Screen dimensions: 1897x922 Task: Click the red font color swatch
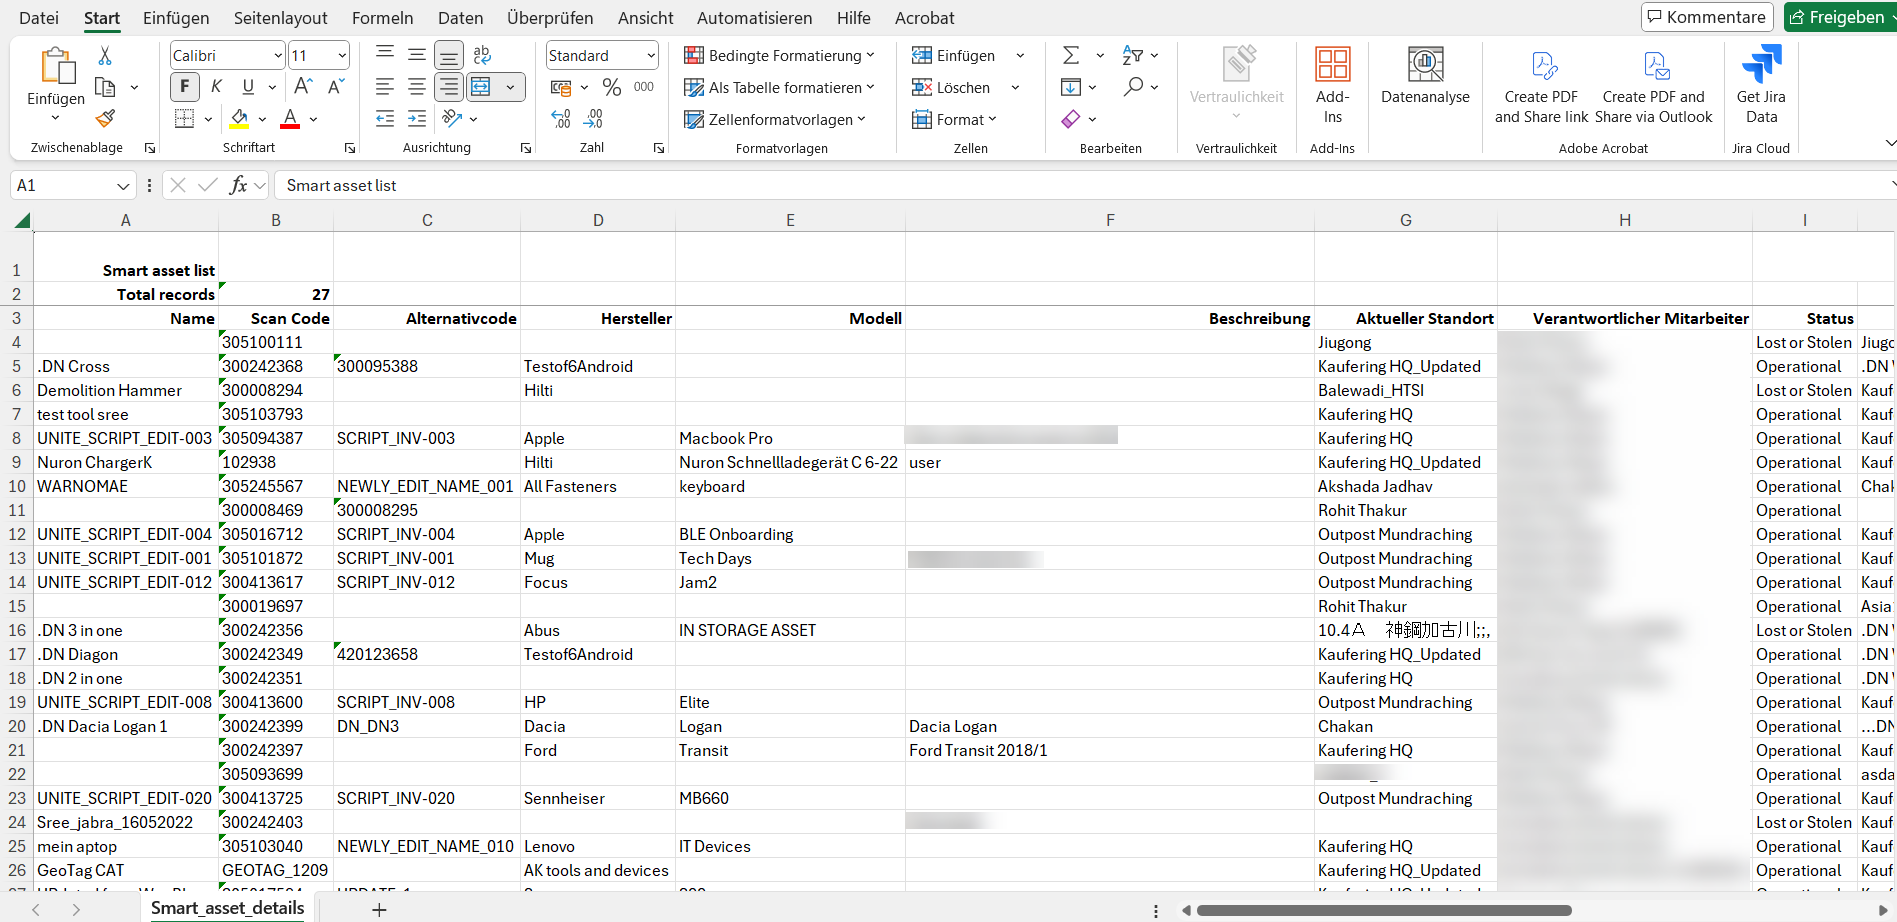[290, 119]
